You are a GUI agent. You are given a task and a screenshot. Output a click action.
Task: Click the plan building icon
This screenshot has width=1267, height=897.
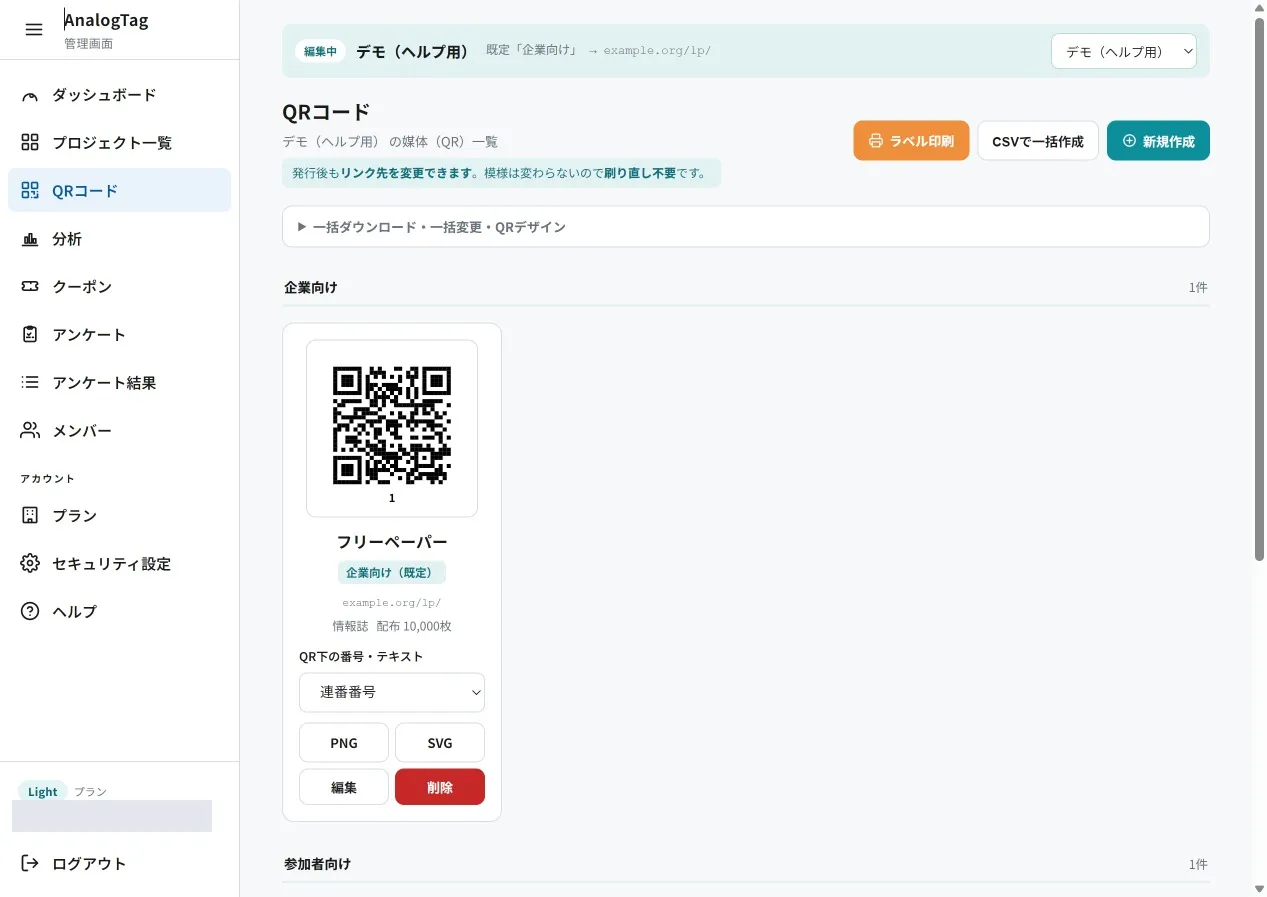click(x=30, y=515)
